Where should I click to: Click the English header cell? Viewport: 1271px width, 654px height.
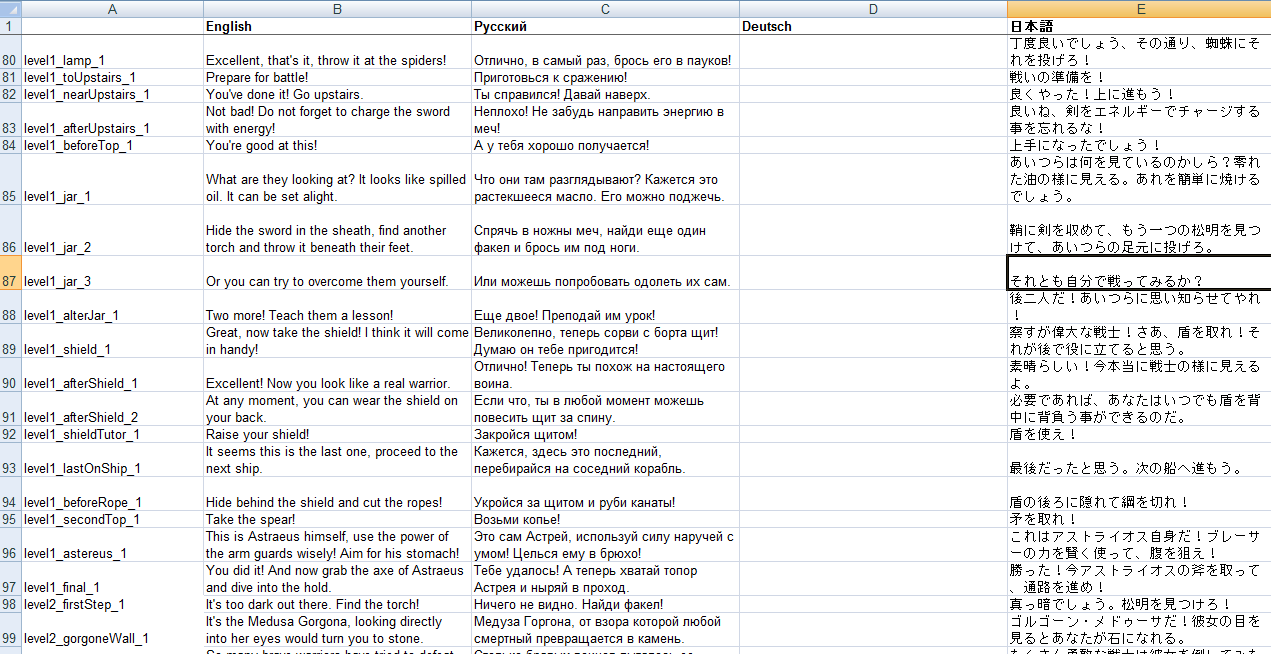[337, 26]
